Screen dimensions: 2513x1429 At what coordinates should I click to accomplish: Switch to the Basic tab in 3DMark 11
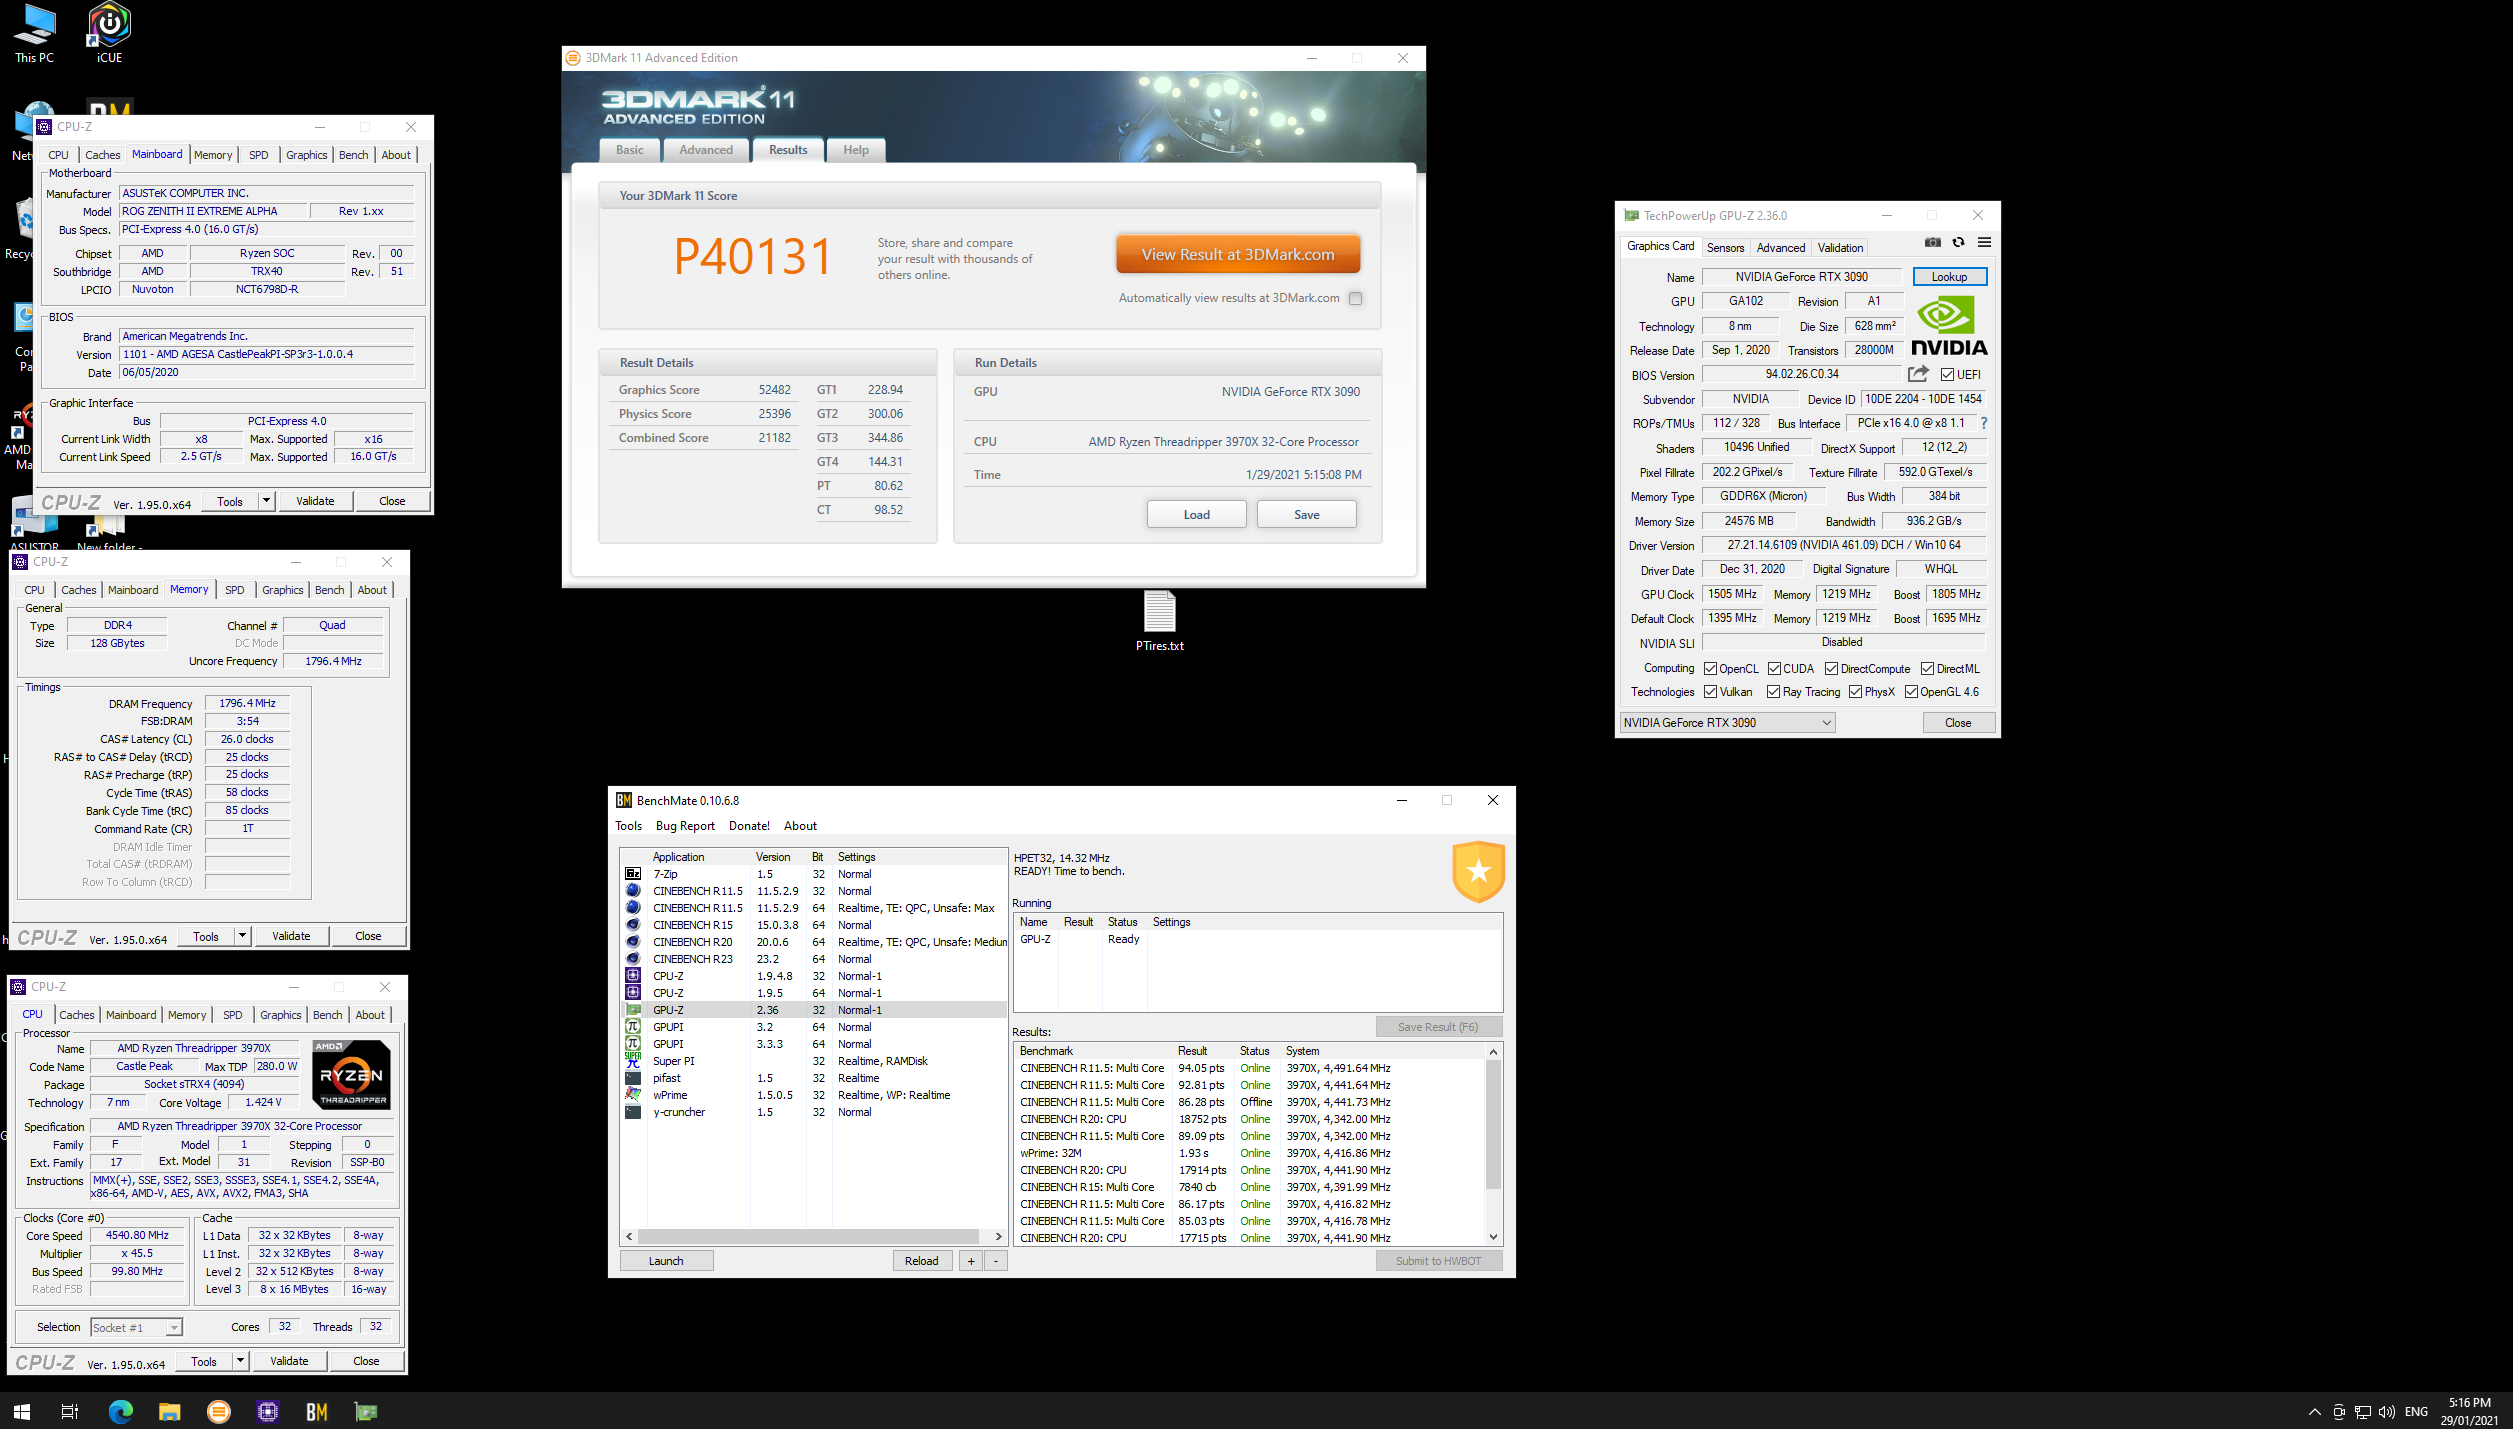coord(629,150)
